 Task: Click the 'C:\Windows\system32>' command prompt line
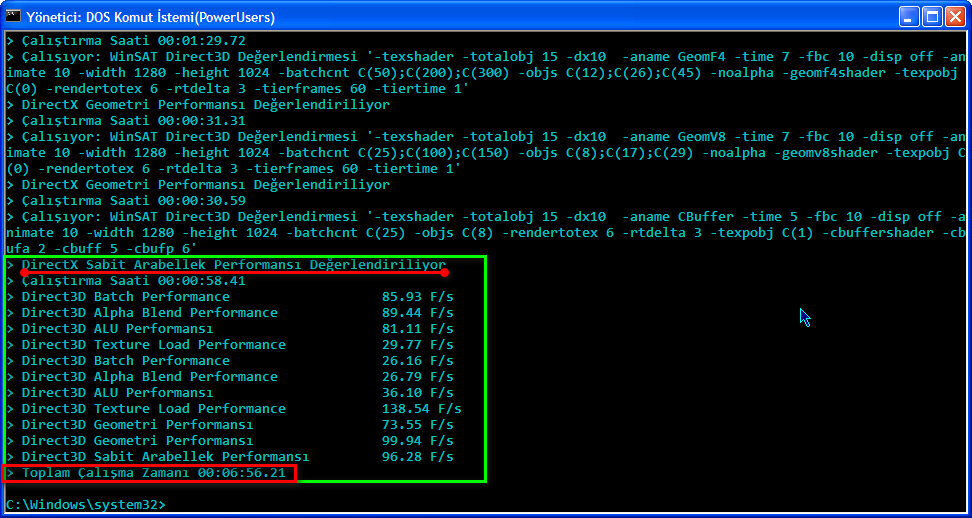[86, 505]
